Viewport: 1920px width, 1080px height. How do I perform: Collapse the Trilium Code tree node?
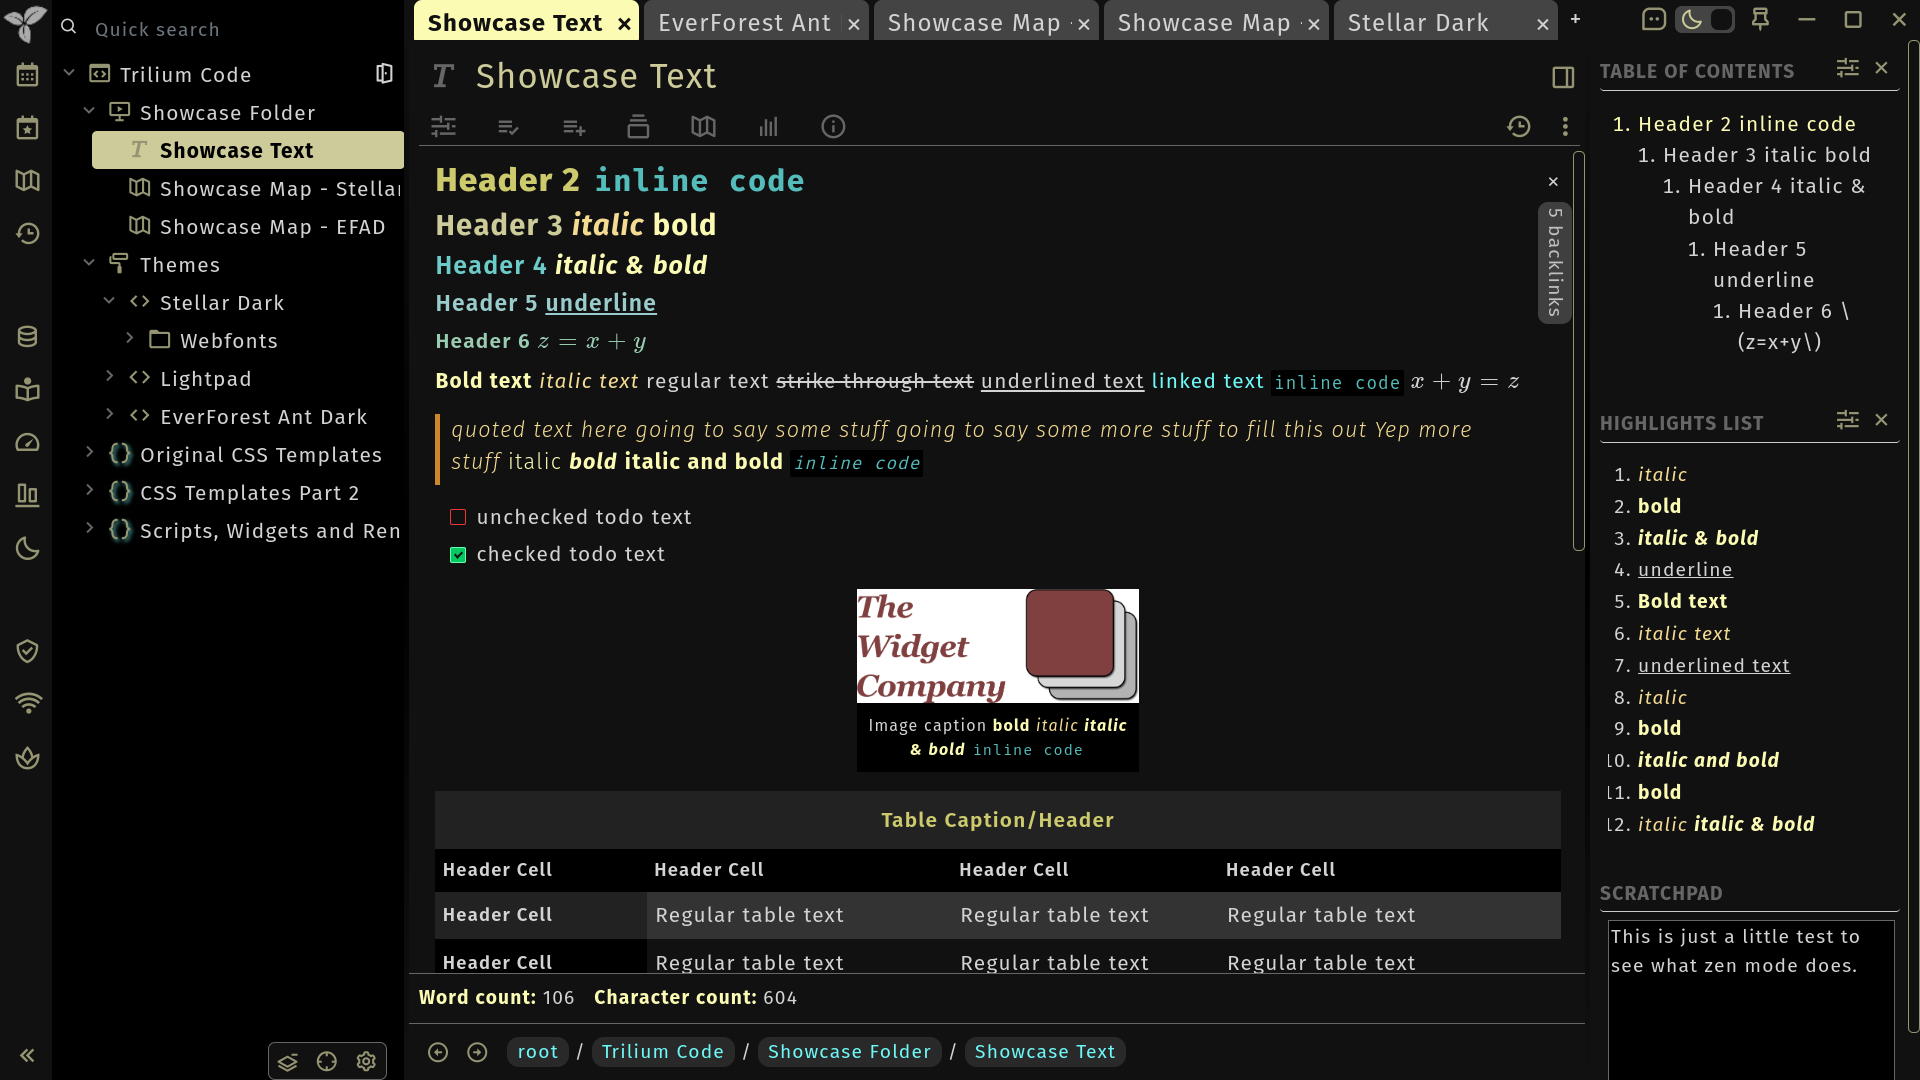(x=69, y=73)
